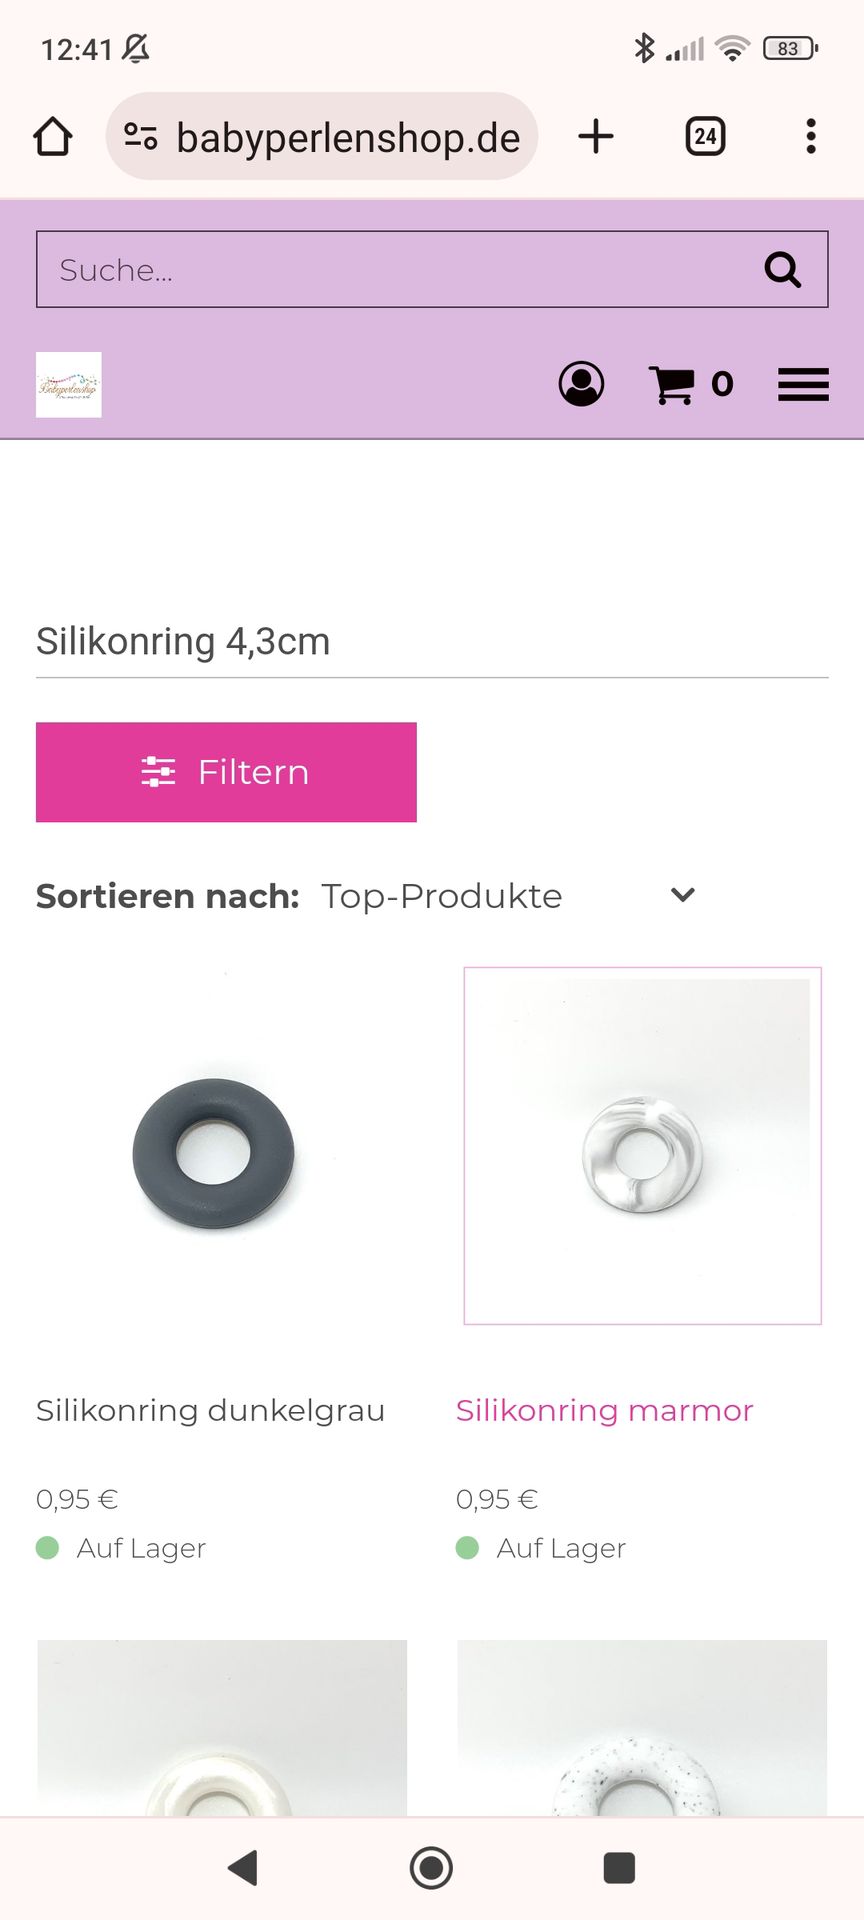Expand the Sortieren nach dropdown

pyautogui.click(x=508, y=896)
